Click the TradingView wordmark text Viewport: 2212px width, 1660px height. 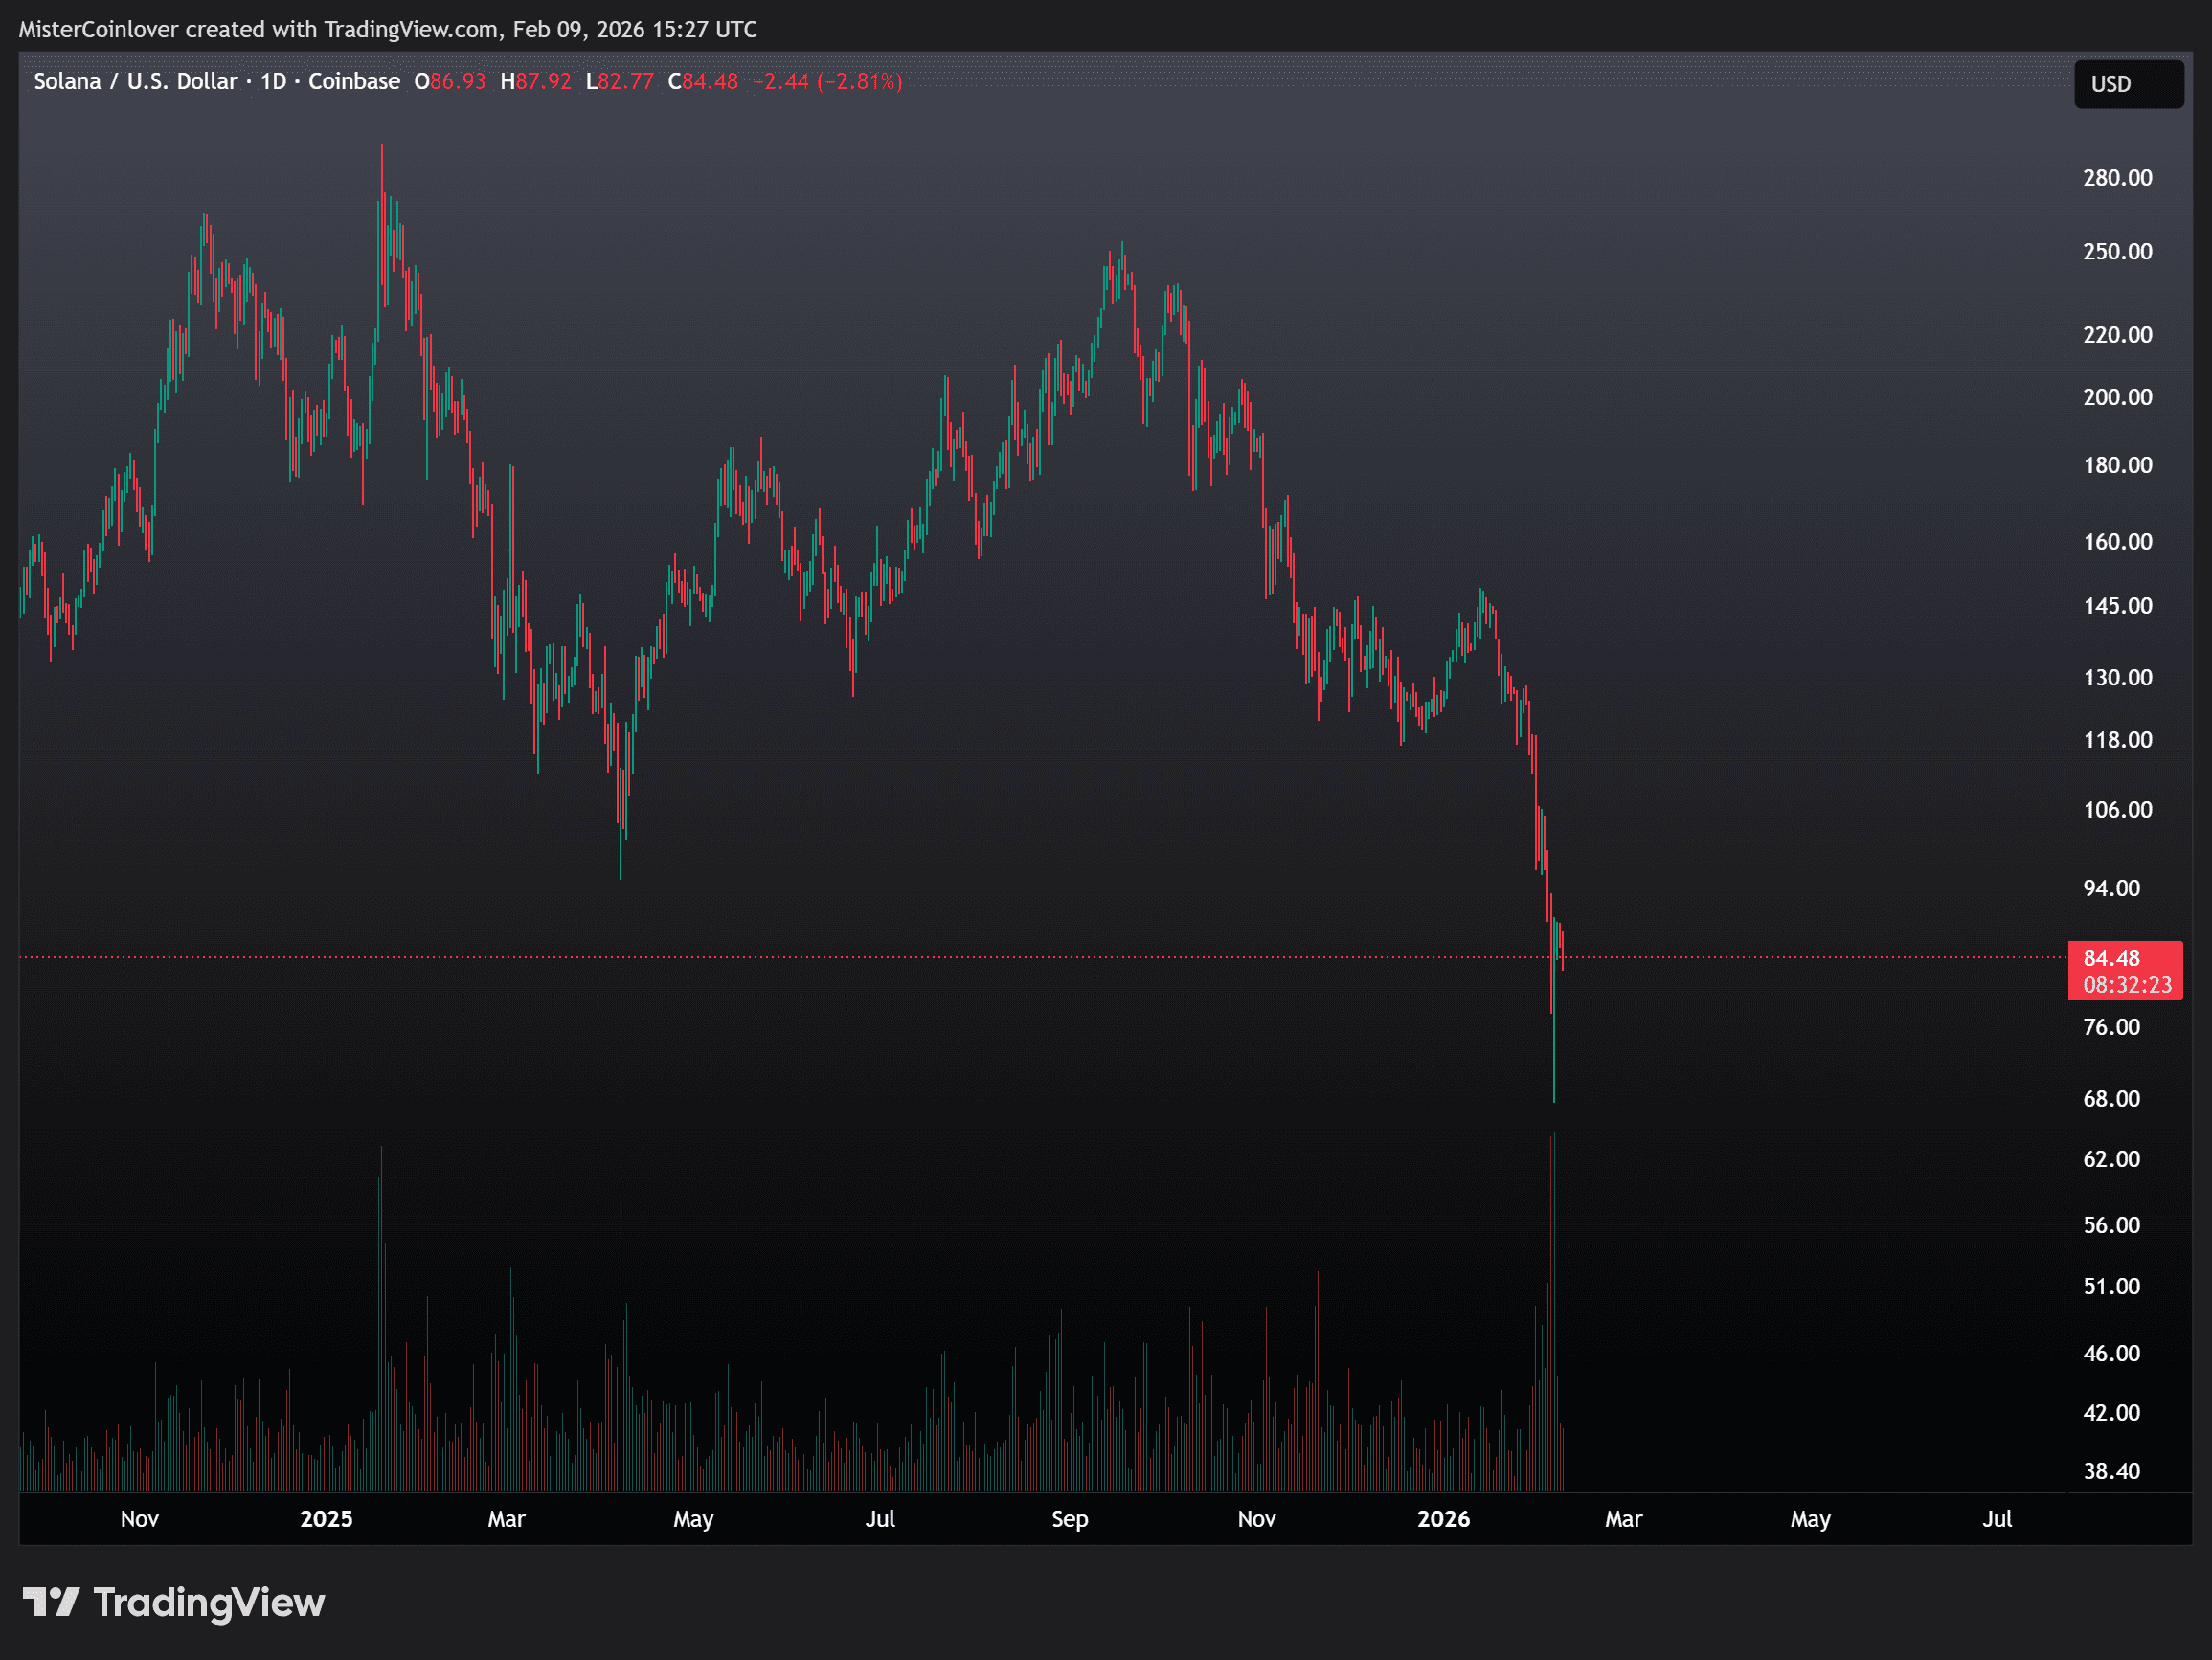(208, 1602)
